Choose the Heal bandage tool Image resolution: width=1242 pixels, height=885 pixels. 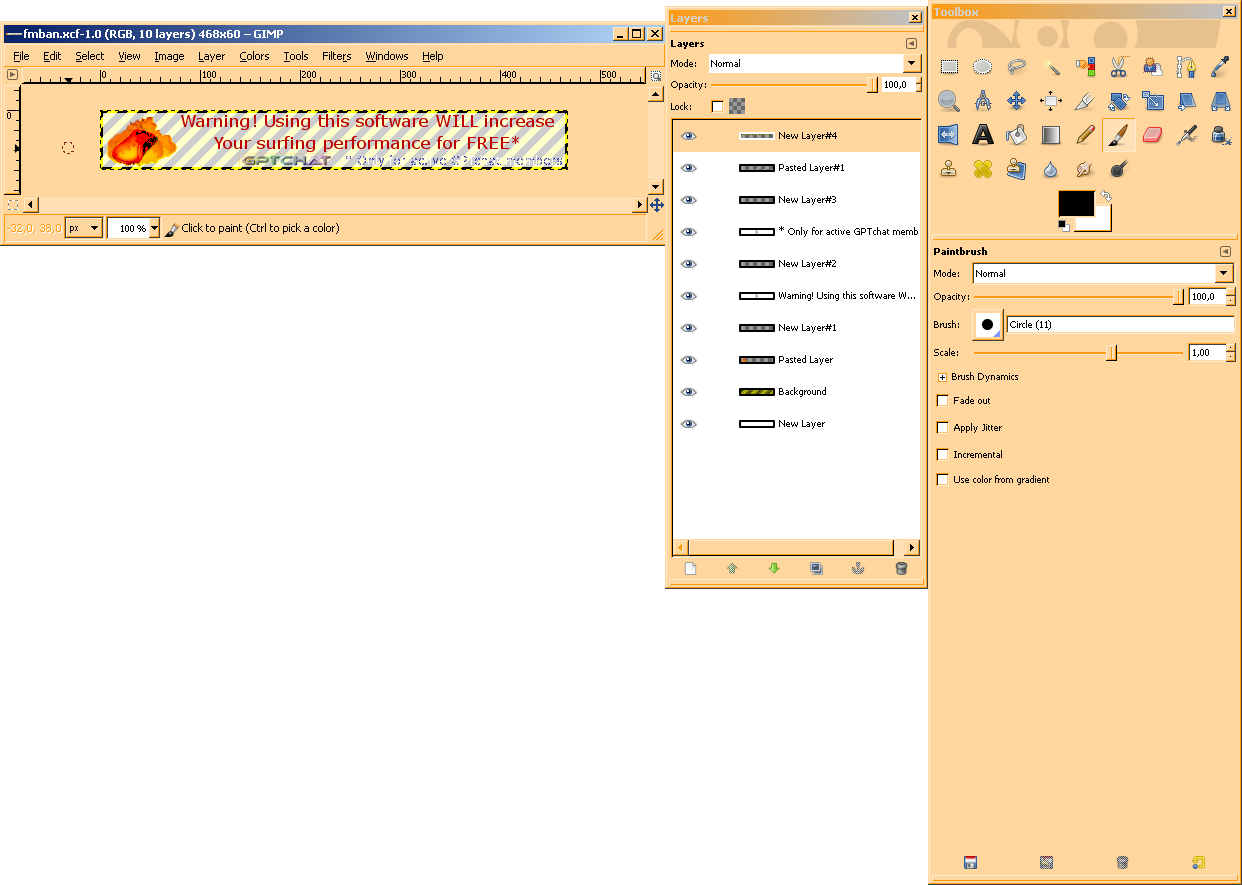983,168
